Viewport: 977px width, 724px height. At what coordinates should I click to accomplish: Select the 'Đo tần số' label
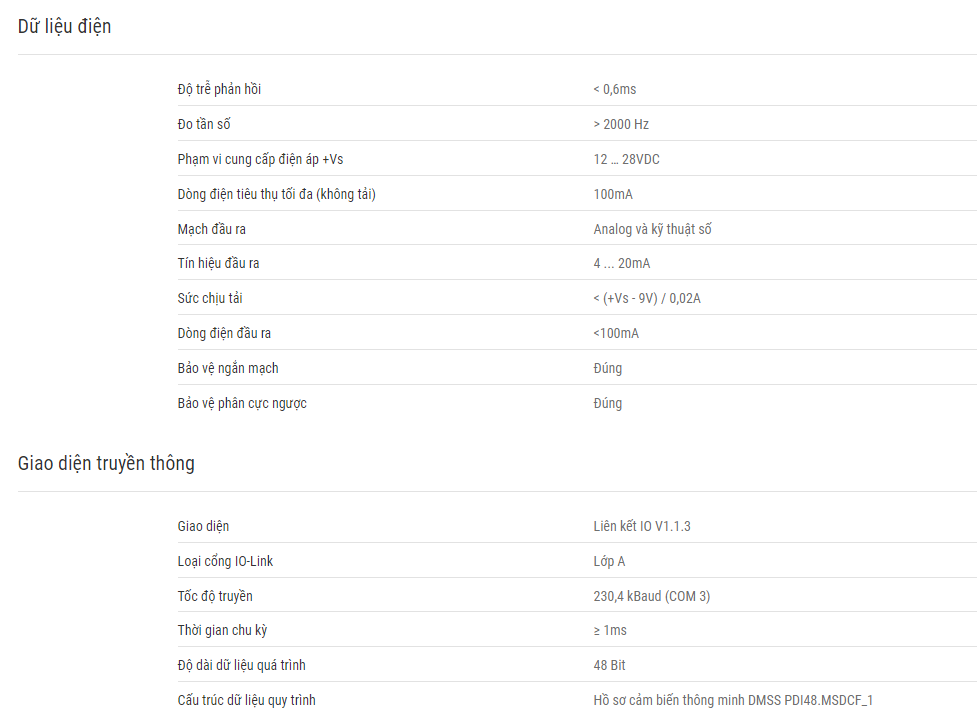[x=204, y=124]
